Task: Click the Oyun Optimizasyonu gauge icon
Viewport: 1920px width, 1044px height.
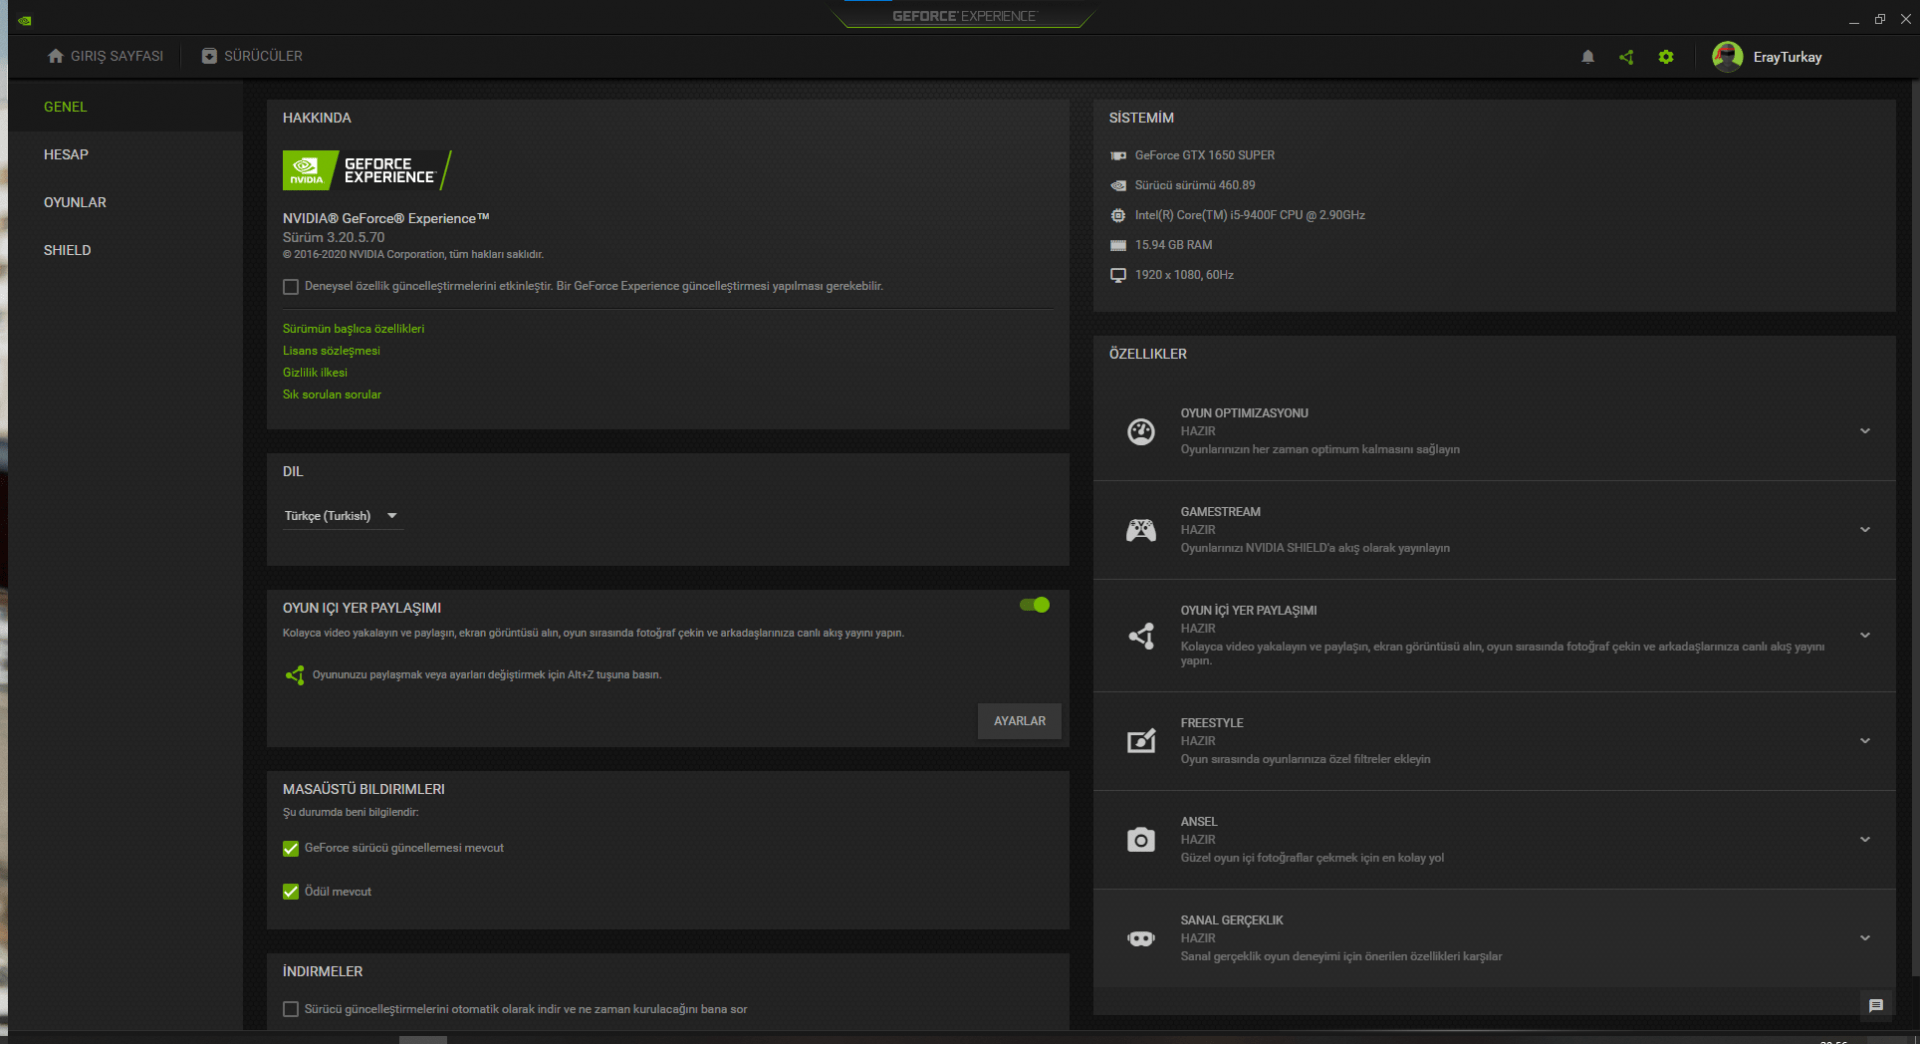Action: (x=1141, y=431)
